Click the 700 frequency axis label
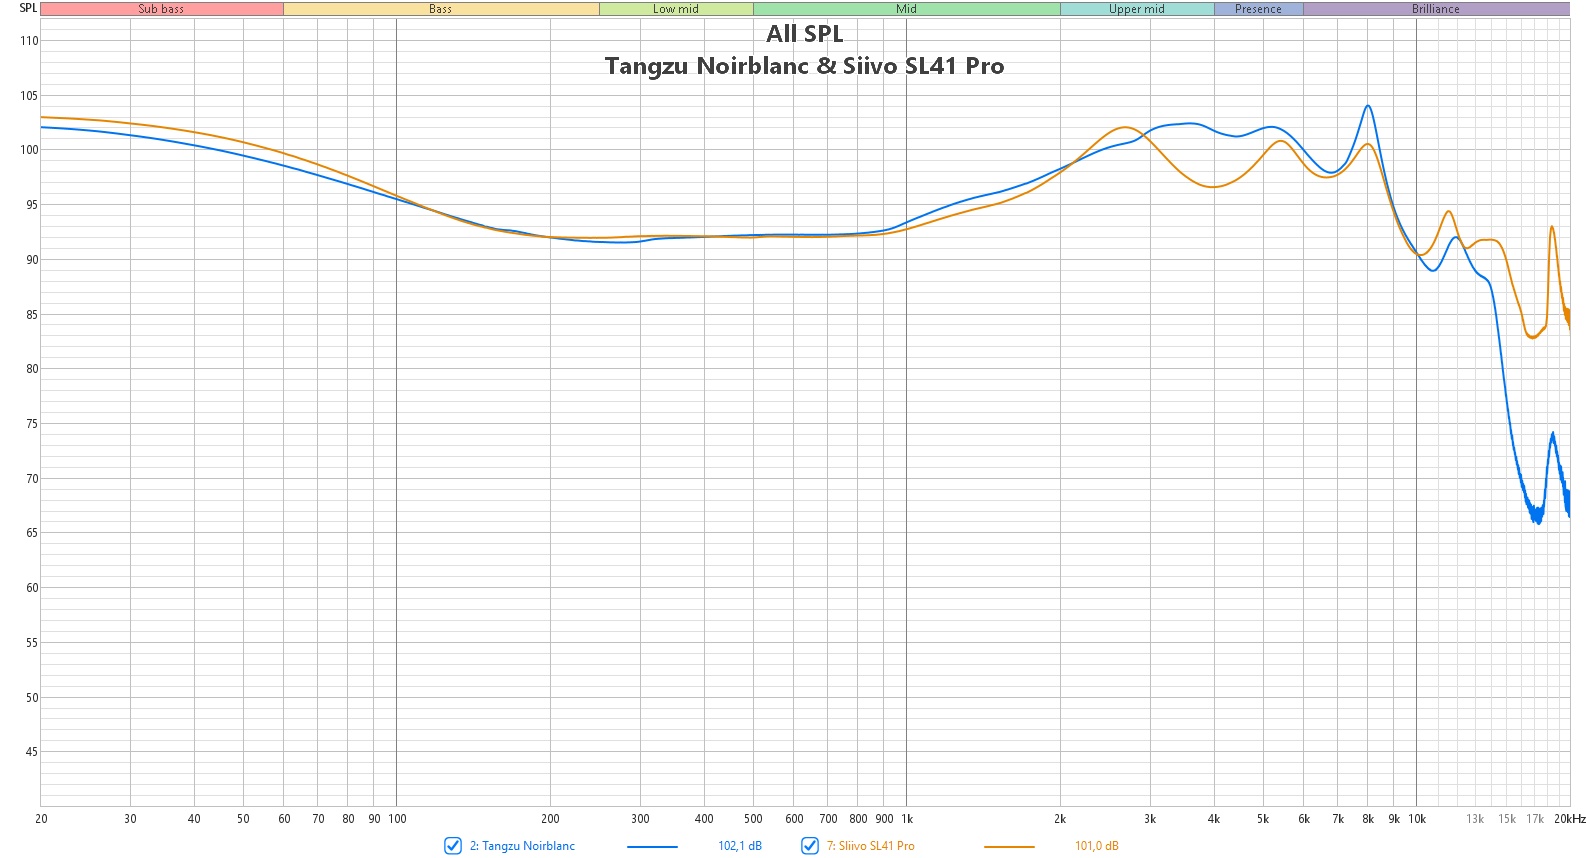The width and height of the screenshot is (1590, 858). [x=828, y=819]
